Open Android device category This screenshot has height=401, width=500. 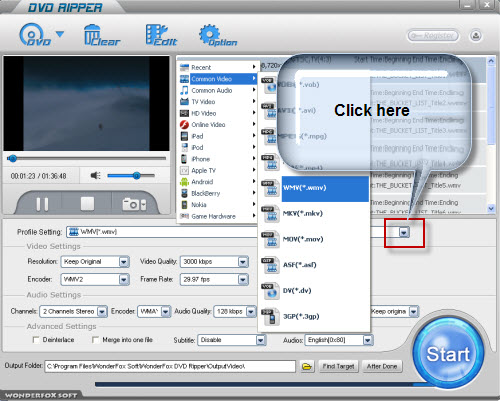pos(218,182)
